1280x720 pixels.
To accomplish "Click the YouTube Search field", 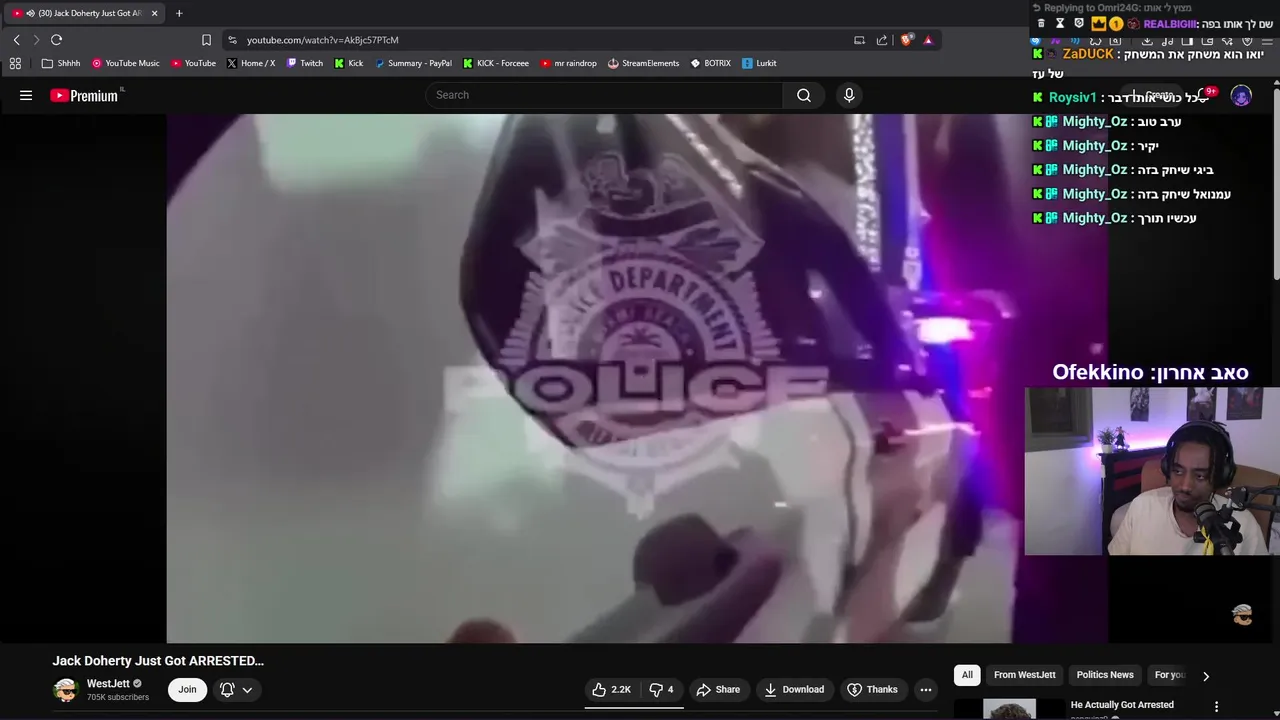I will (605, 95).
